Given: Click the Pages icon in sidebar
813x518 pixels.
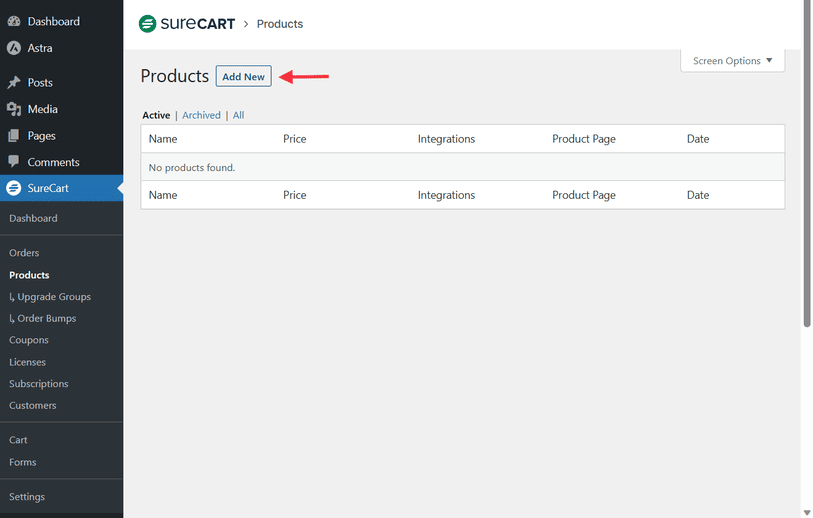Looking at the screenshot, I should (x=14, y=136).
